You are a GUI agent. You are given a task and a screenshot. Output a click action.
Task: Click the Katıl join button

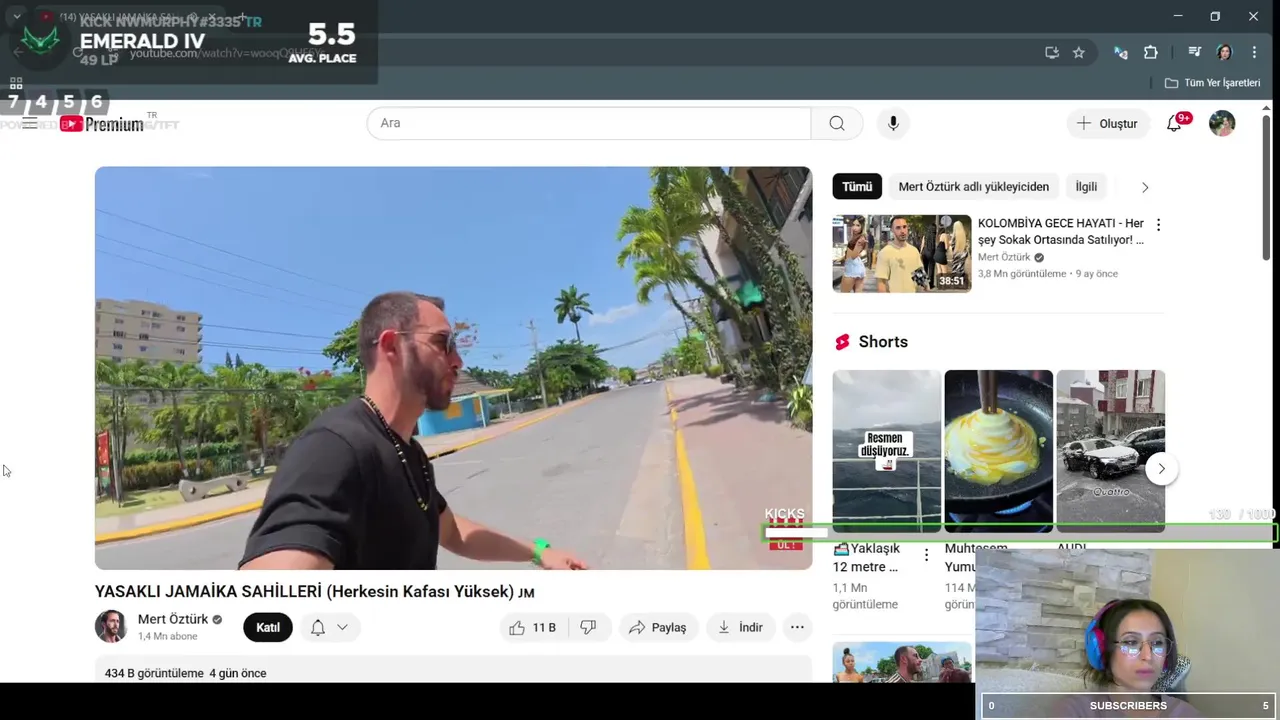(x=268, y=627)
